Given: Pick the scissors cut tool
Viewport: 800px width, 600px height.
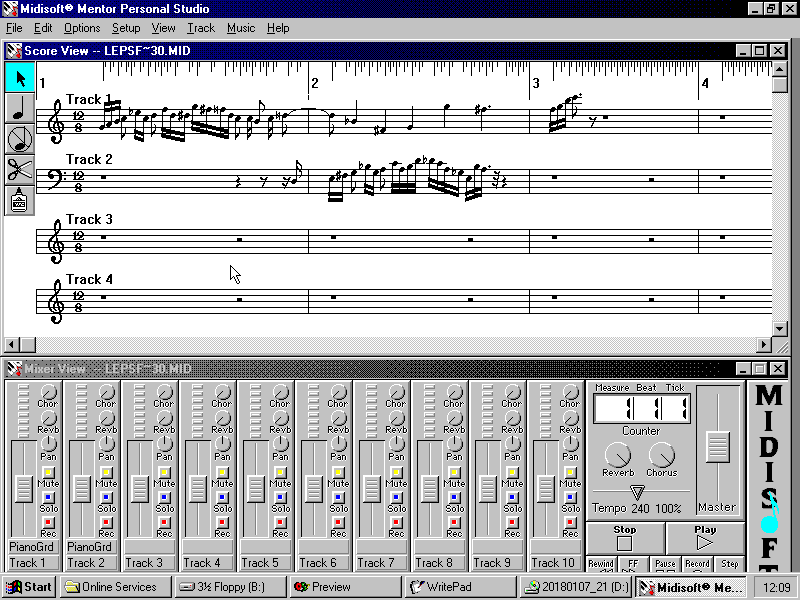Looking at the screenshot, I should click(19, 169).
